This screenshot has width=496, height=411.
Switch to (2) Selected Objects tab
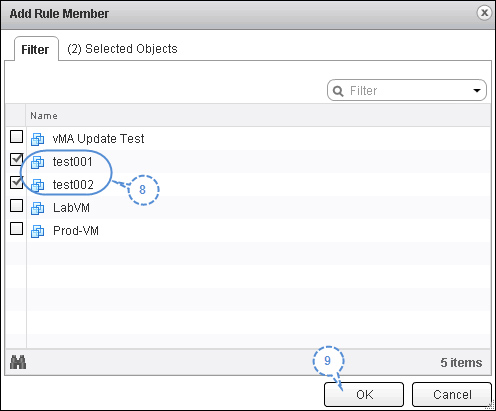point(122,49)
